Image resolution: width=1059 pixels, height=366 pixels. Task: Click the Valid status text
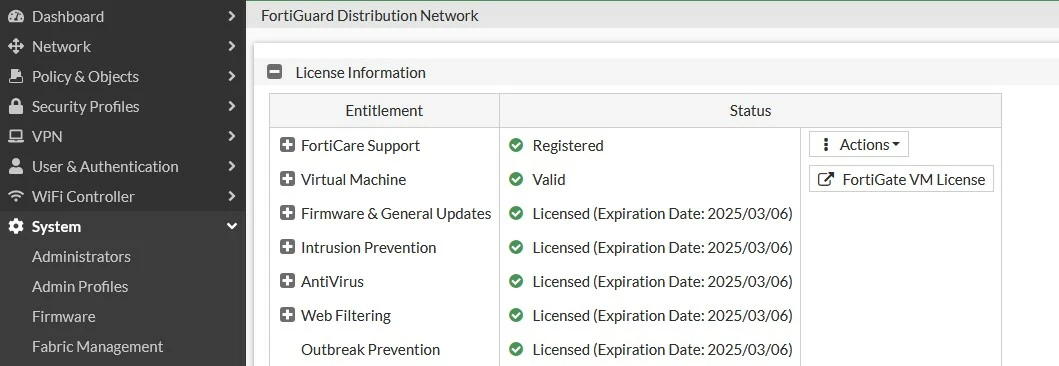click(x=549, y=180)
